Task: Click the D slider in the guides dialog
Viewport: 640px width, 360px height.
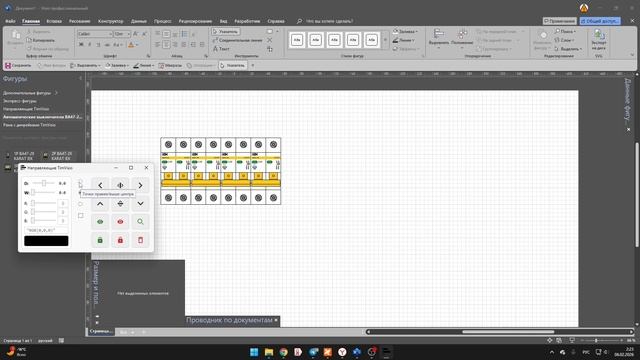Action: [43, 183]
